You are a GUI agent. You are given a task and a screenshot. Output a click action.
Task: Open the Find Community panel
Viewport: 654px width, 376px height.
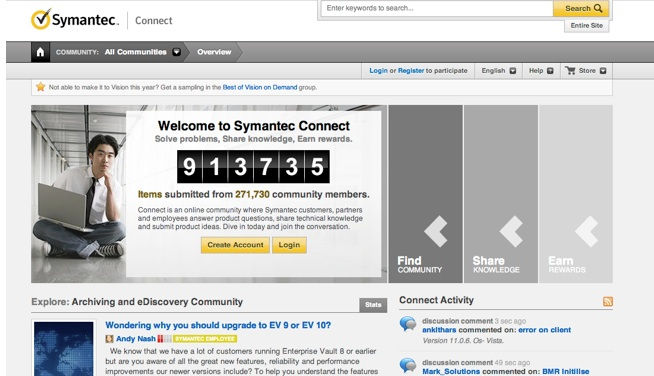(x=425, y=194)
